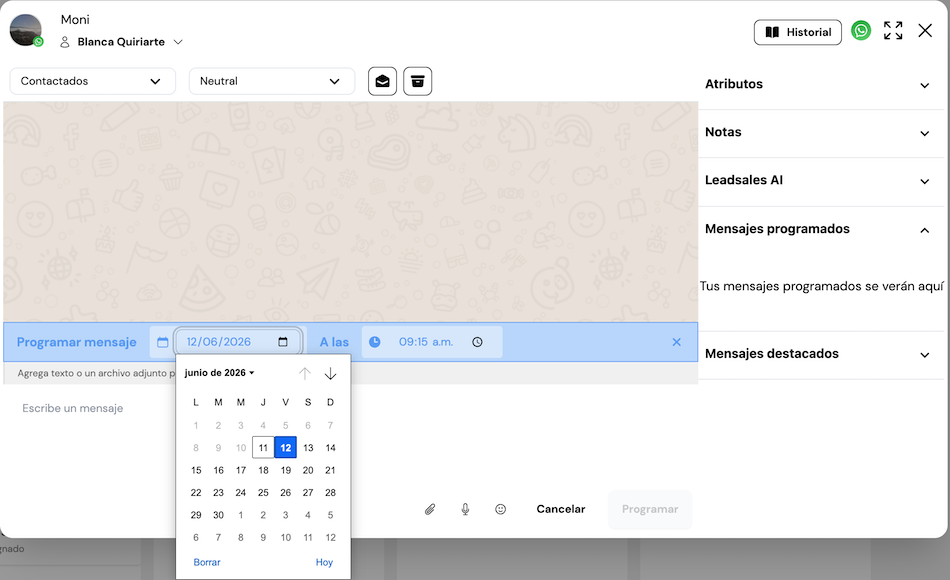Expand the Atributos section
The width and height of the screenshot is (950, 580).
pyautogui.click(x=821, y=85)
